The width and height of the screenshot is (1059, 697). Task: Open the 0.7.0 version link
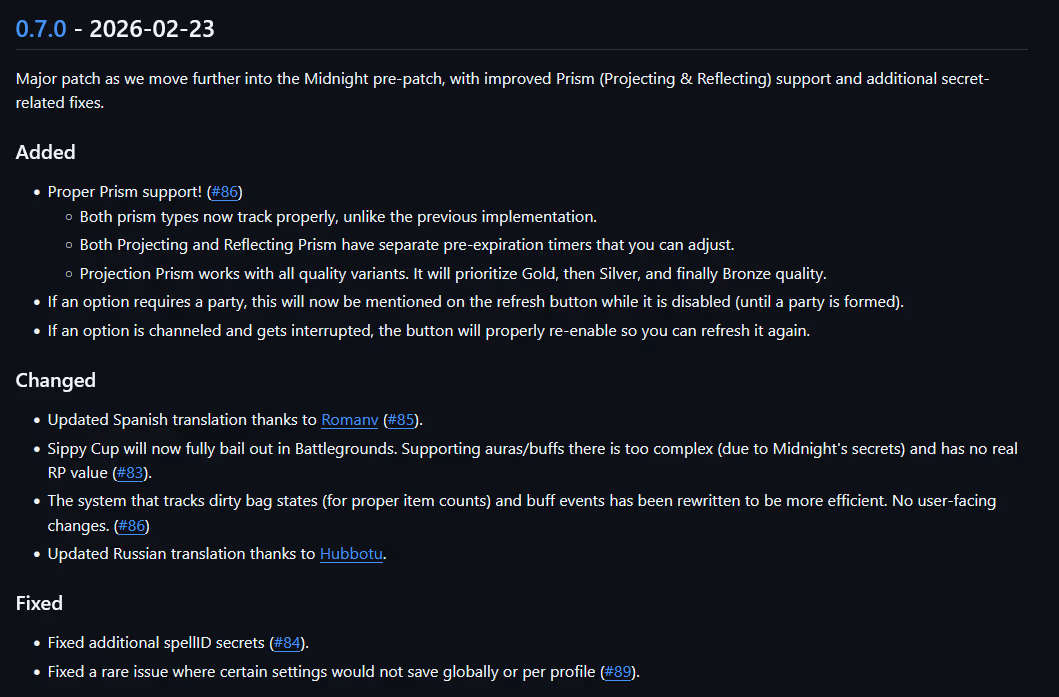point(41,28)
